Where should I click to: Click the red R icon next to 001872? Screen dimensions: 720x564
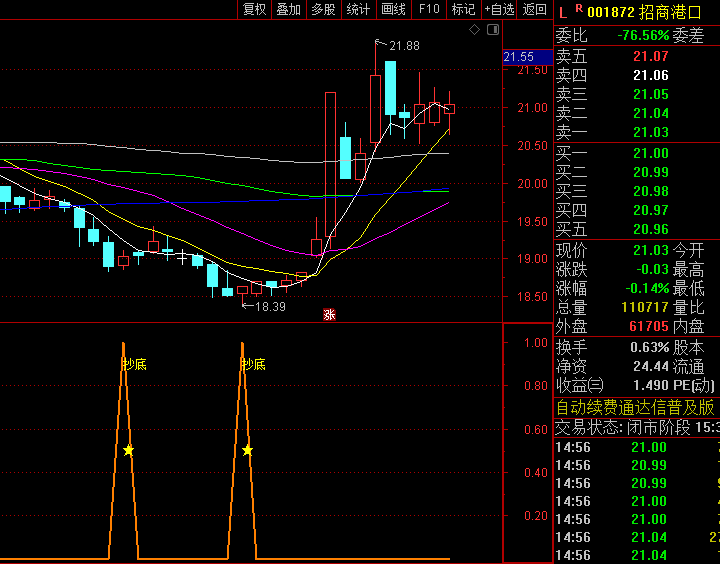click(x=578, y=10)
